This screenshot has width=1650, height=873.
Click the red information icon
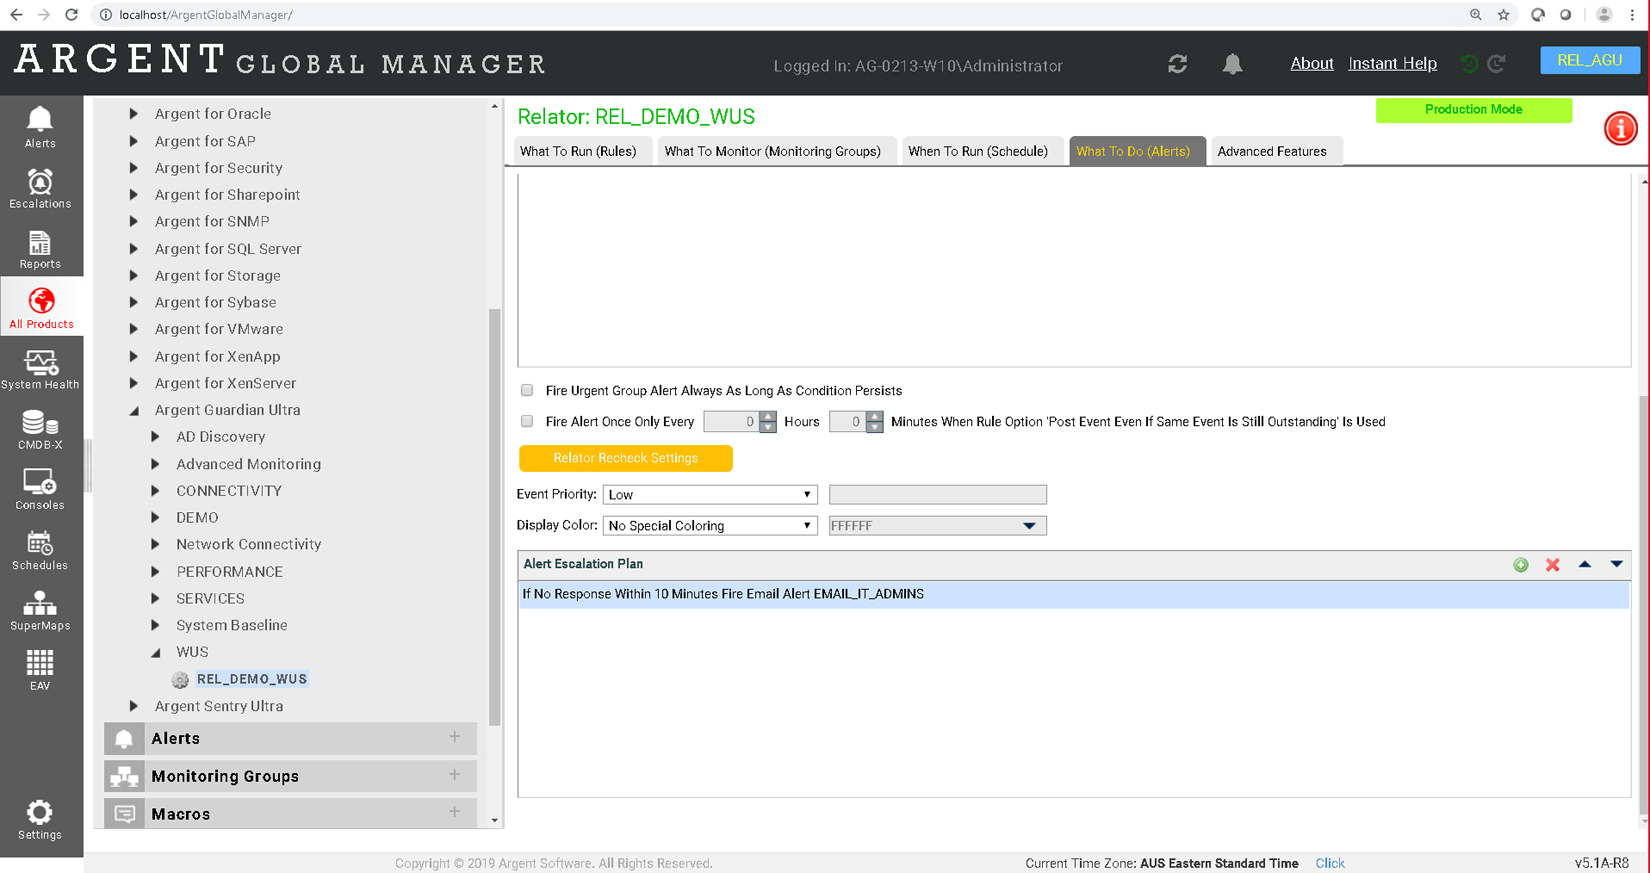coord(1620,129)
